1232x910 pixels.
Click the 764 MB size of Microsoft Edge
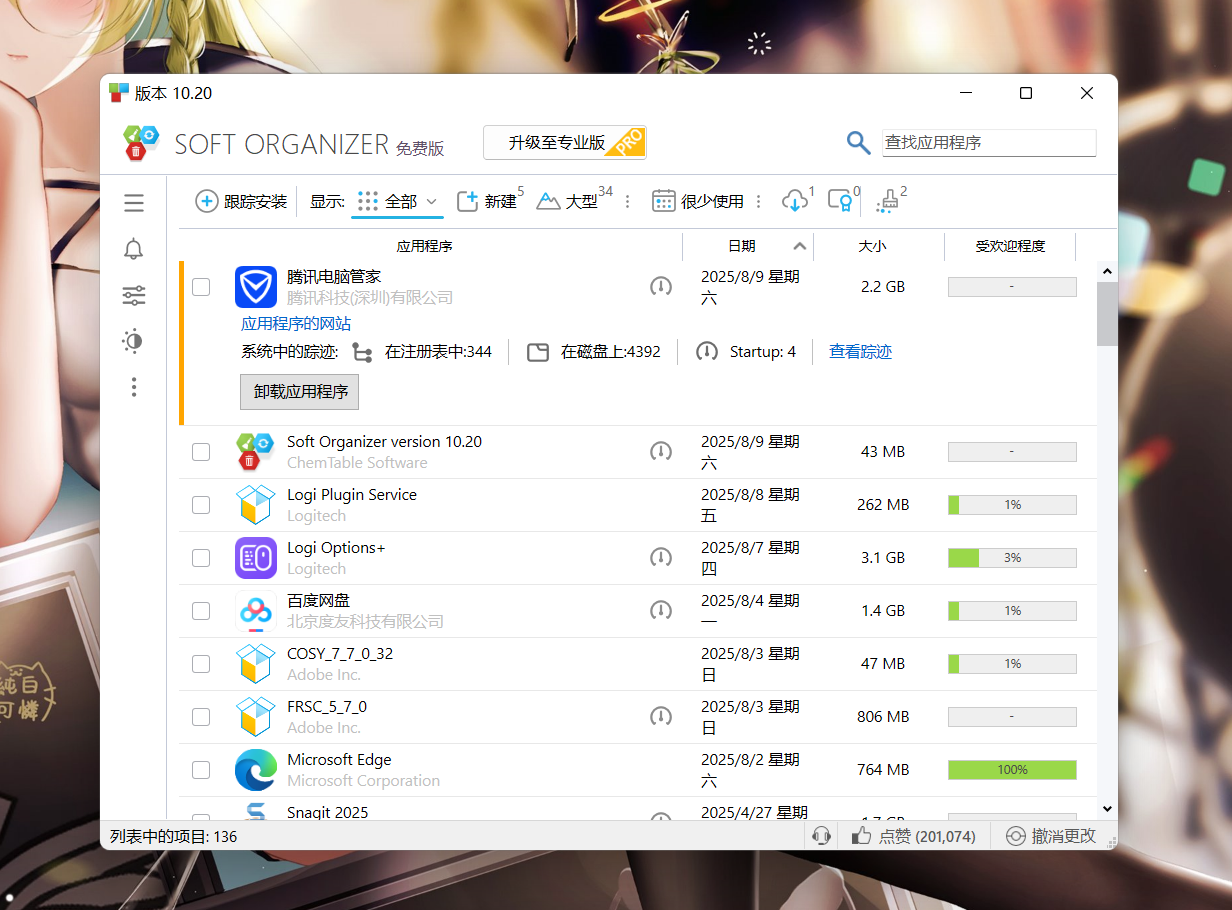(883, 770)
